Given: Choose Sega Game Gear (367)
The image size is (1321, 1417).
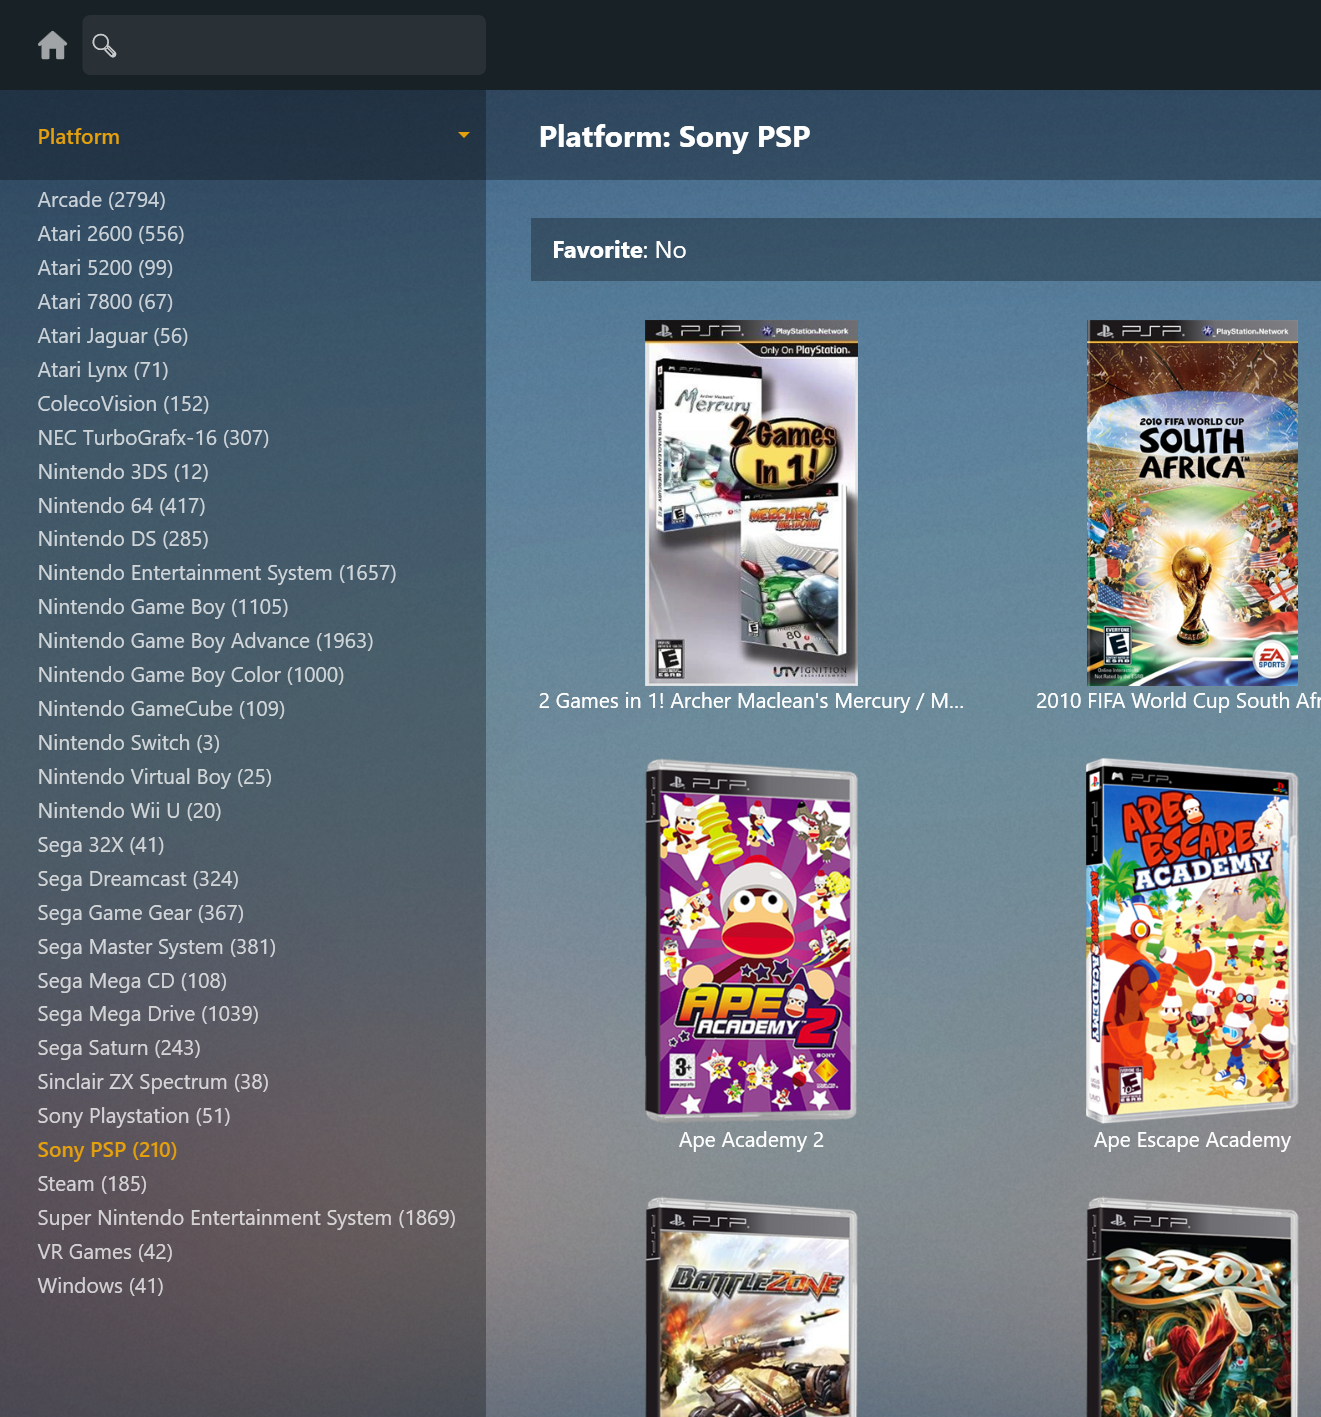Looking at the screenshot, I should point(141,913).
